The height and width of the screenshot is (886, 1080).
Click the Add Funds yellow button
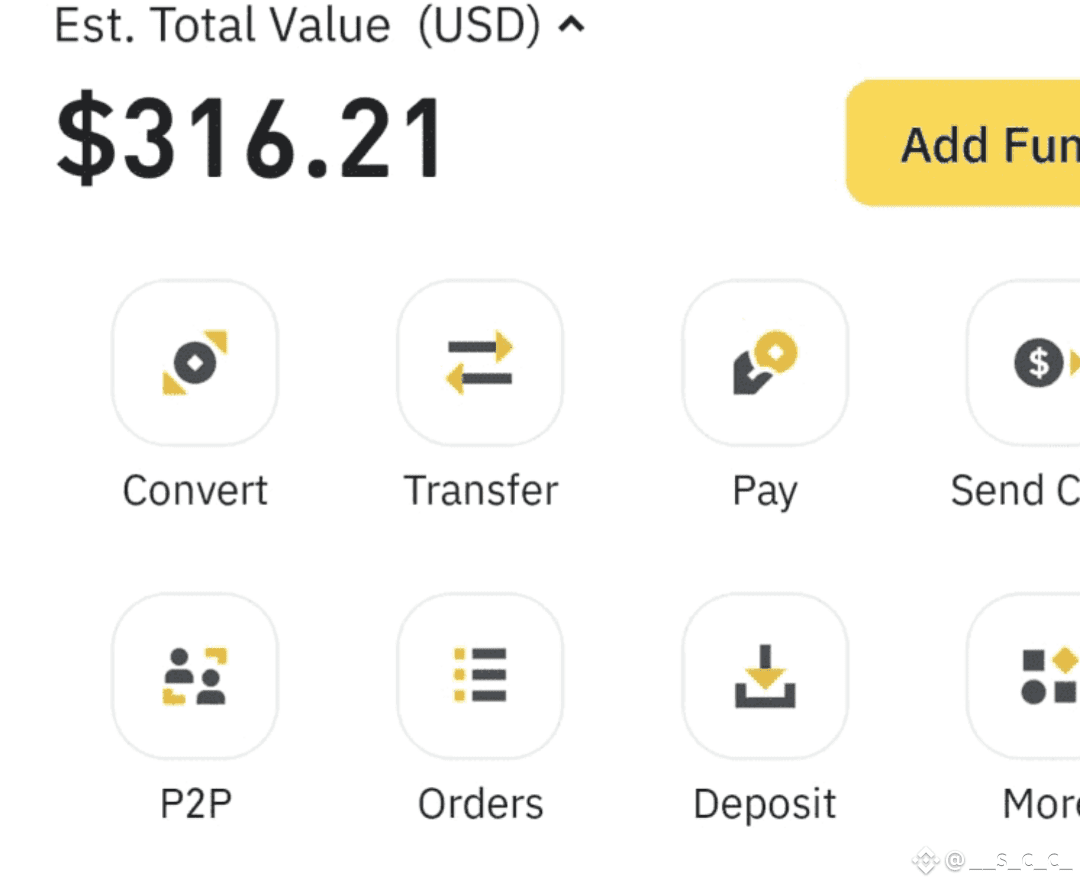click(x=963, y=143)
